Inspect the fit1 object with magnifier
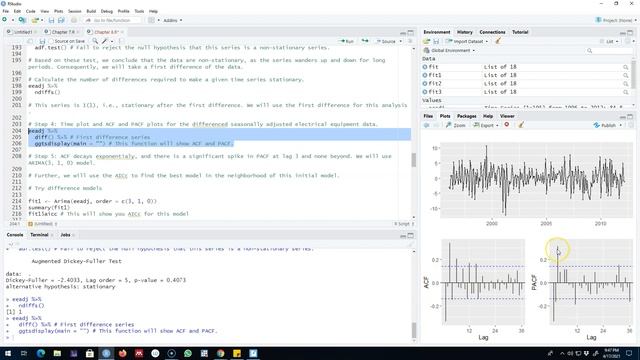Screen dimensions: 640x360 626,75
